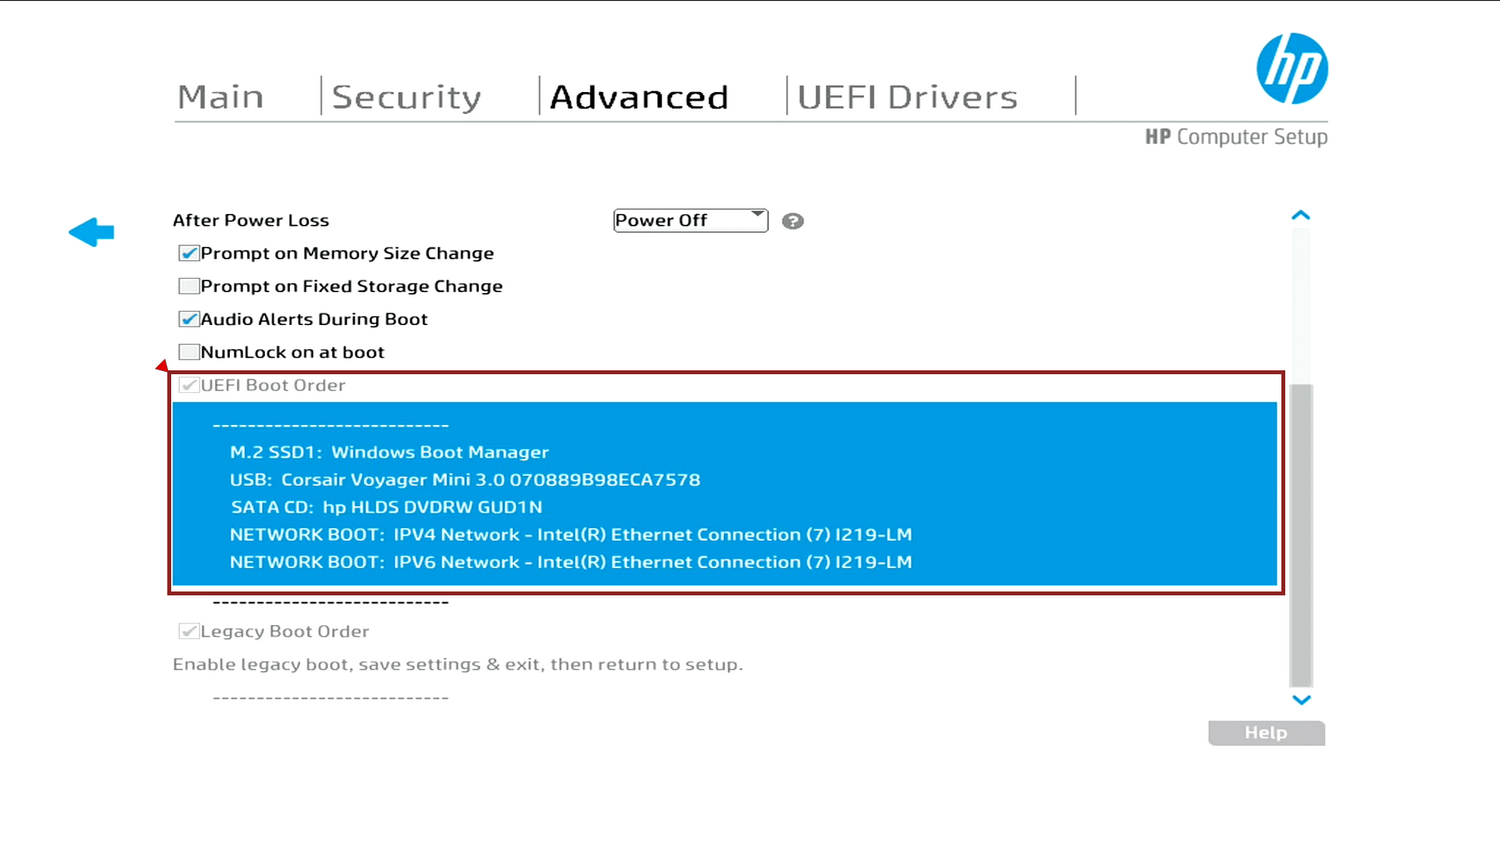Image resolution: width=1500 pixels, height=844 pixels.
Task: Switch to the Main tab
Action: coord(221,96)
